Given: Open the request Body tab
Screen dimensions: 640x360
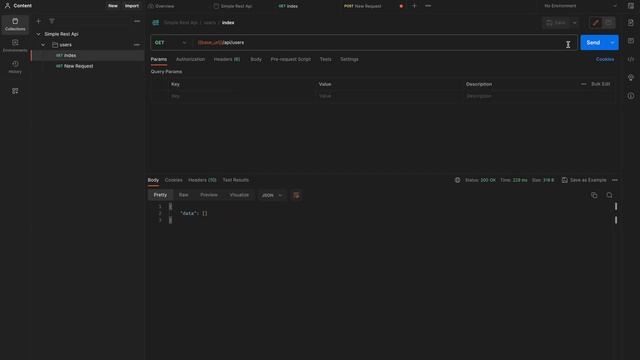Looking at the screenshot, I should coord(256,59).
